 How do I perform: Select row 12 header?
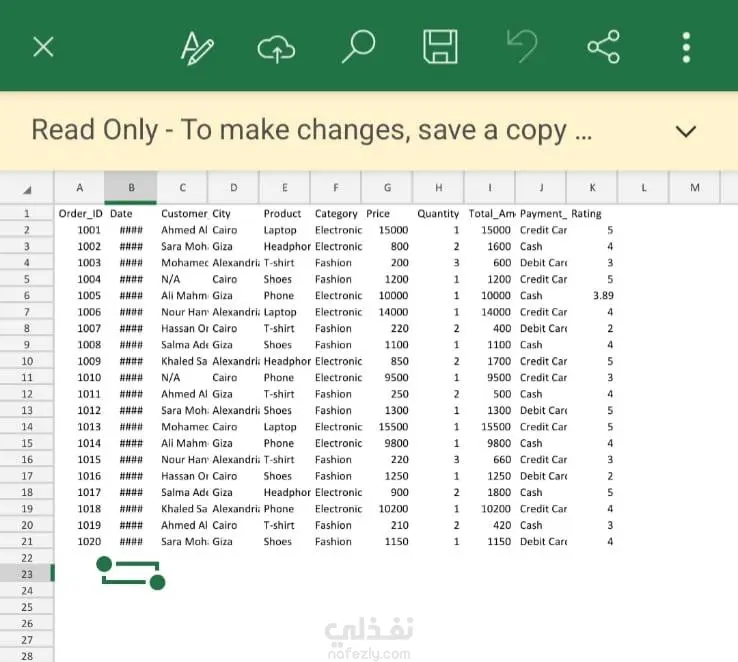pyautogui.click(x=27, y=394)
